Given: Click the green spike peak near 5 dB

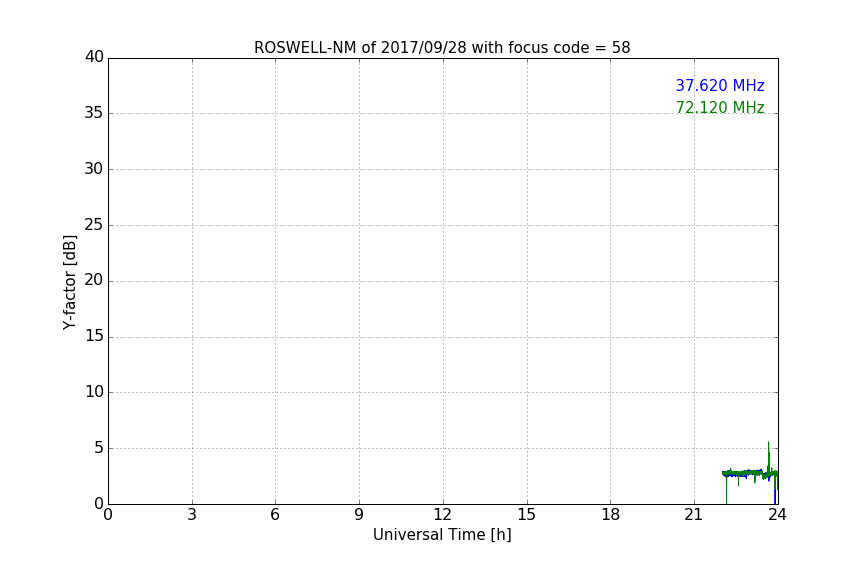Looking at the screenshot, I should [x=769, y=443].
